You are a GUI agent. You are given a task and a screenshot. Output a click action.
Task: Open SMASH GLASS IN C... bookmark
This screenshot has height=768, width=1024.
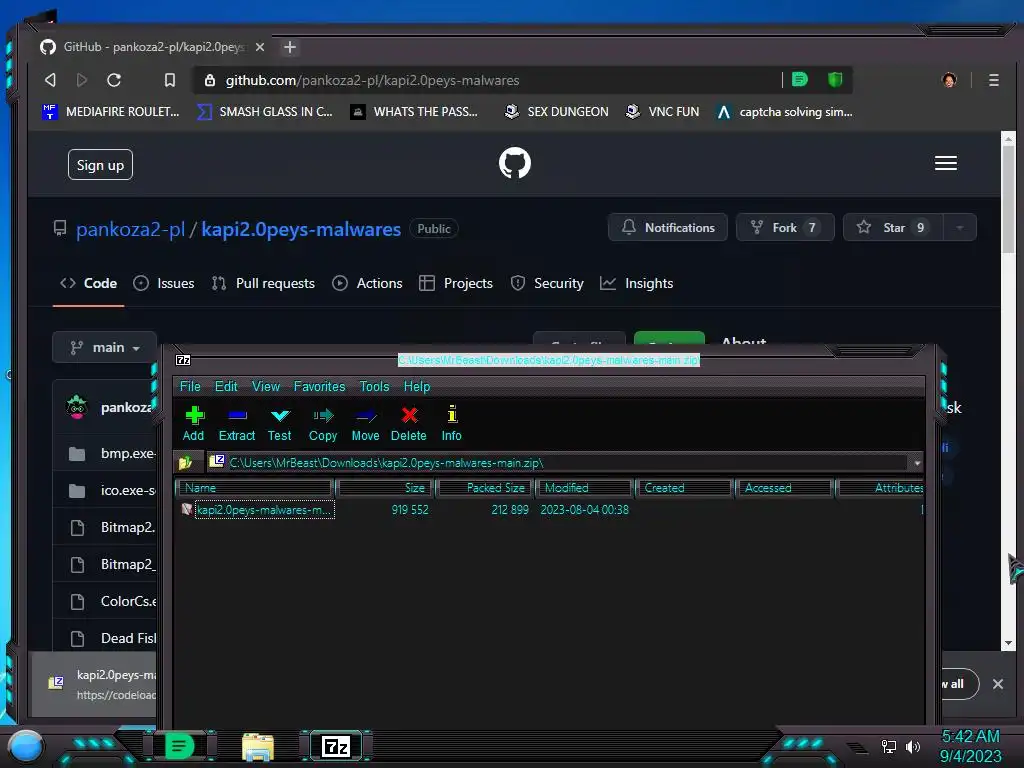tap(264, 112)
